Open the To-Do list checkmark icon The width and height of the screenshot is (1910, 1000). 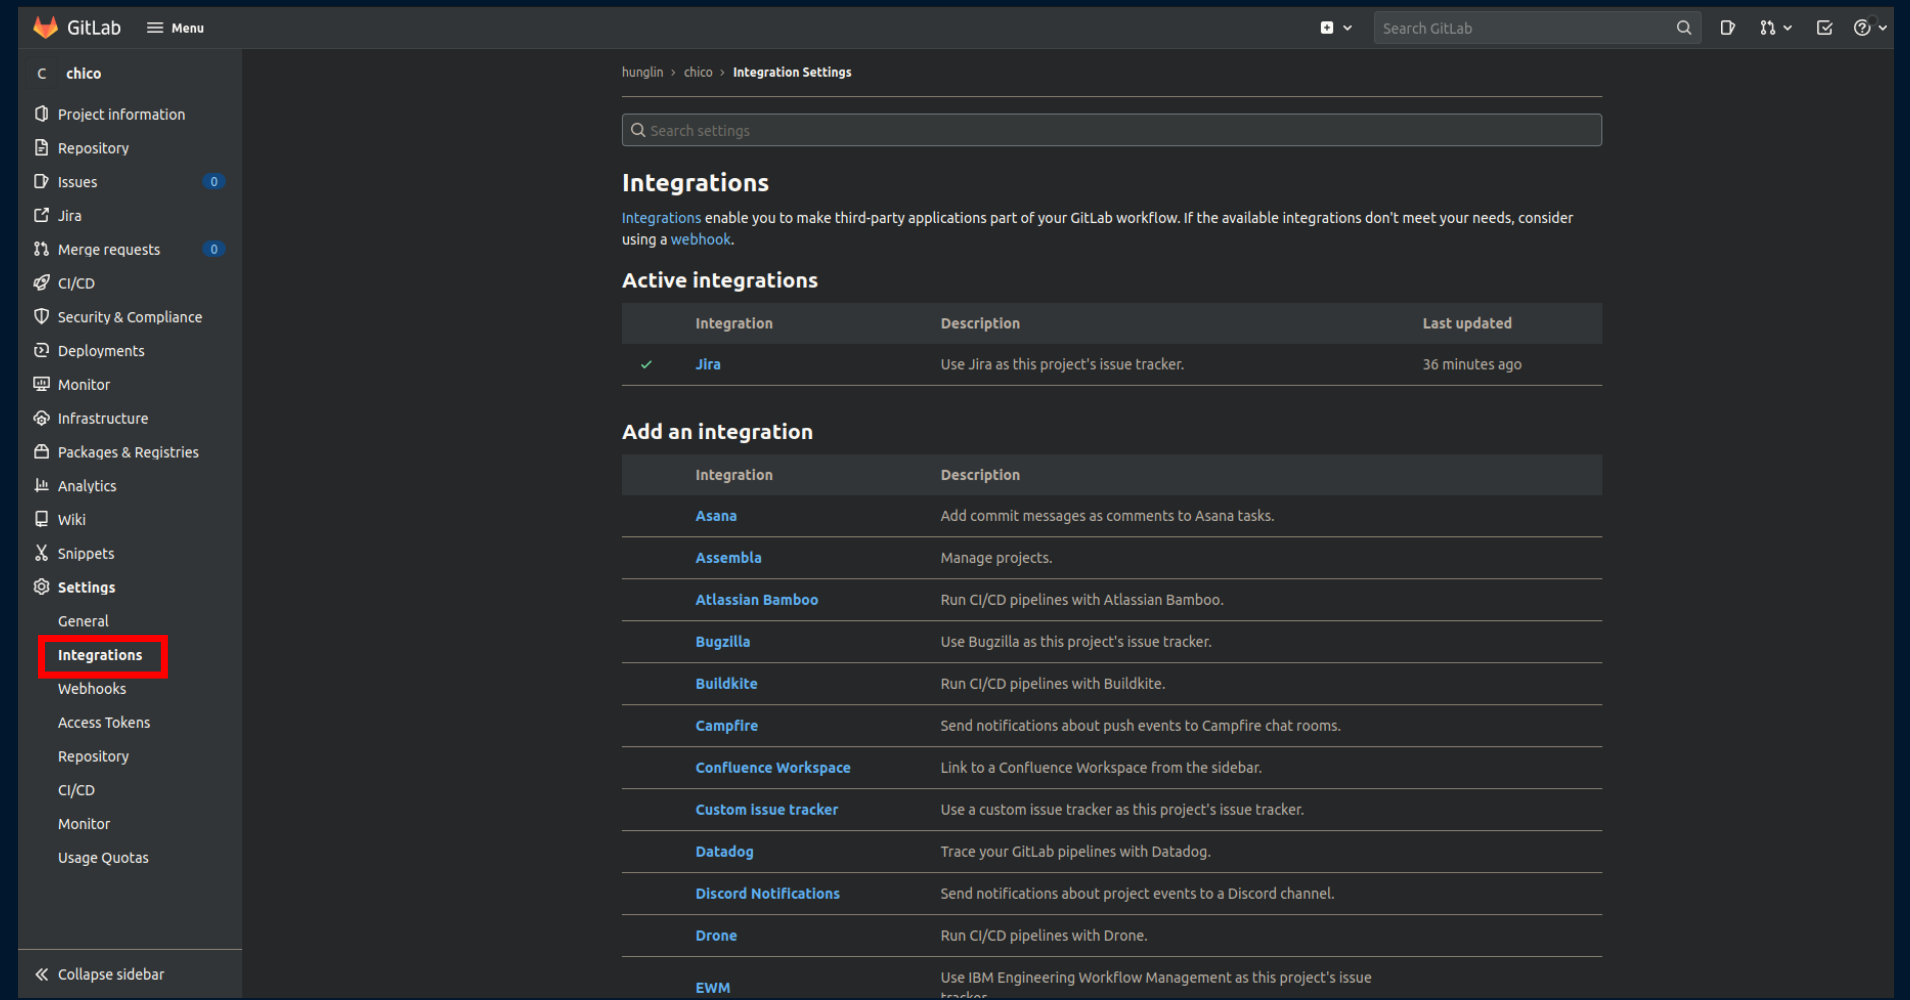point(1824,28)
